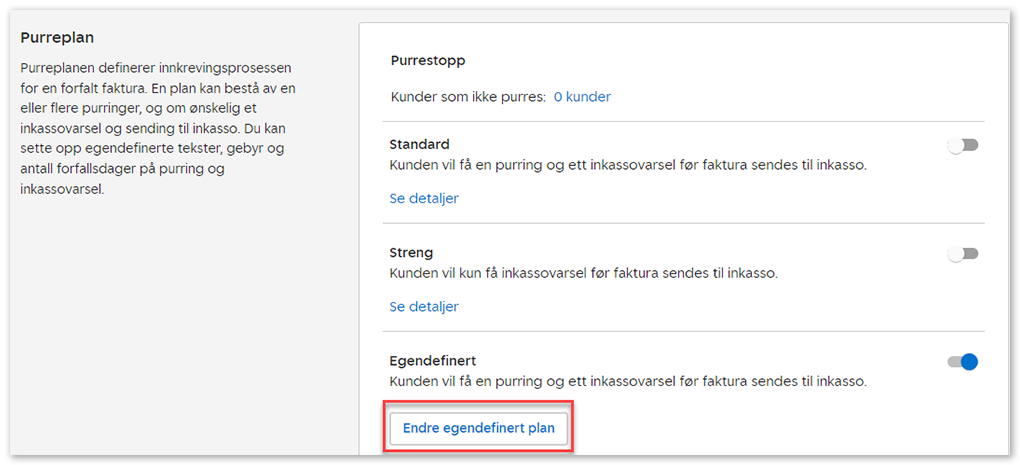Disable the Egendefinert plan toggle
Image resolution: width=1020 pixels, height=465 pixels.
coord(962,362)
